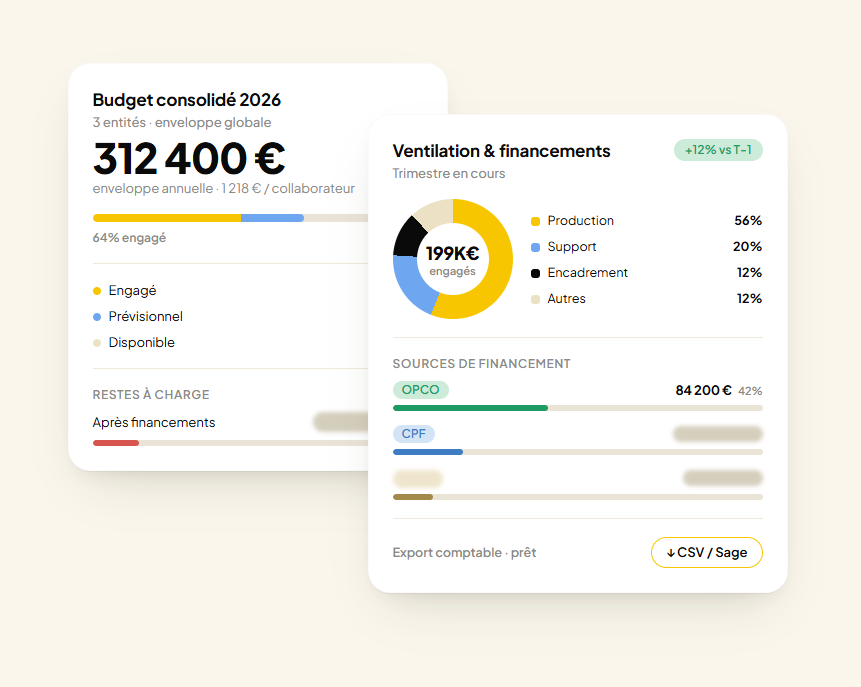The height and width of the screenshot is (687, 861).
Task: Click the 3 entités · enveloppe globale text
Action: pyautogui.click(x=182, y=122)
